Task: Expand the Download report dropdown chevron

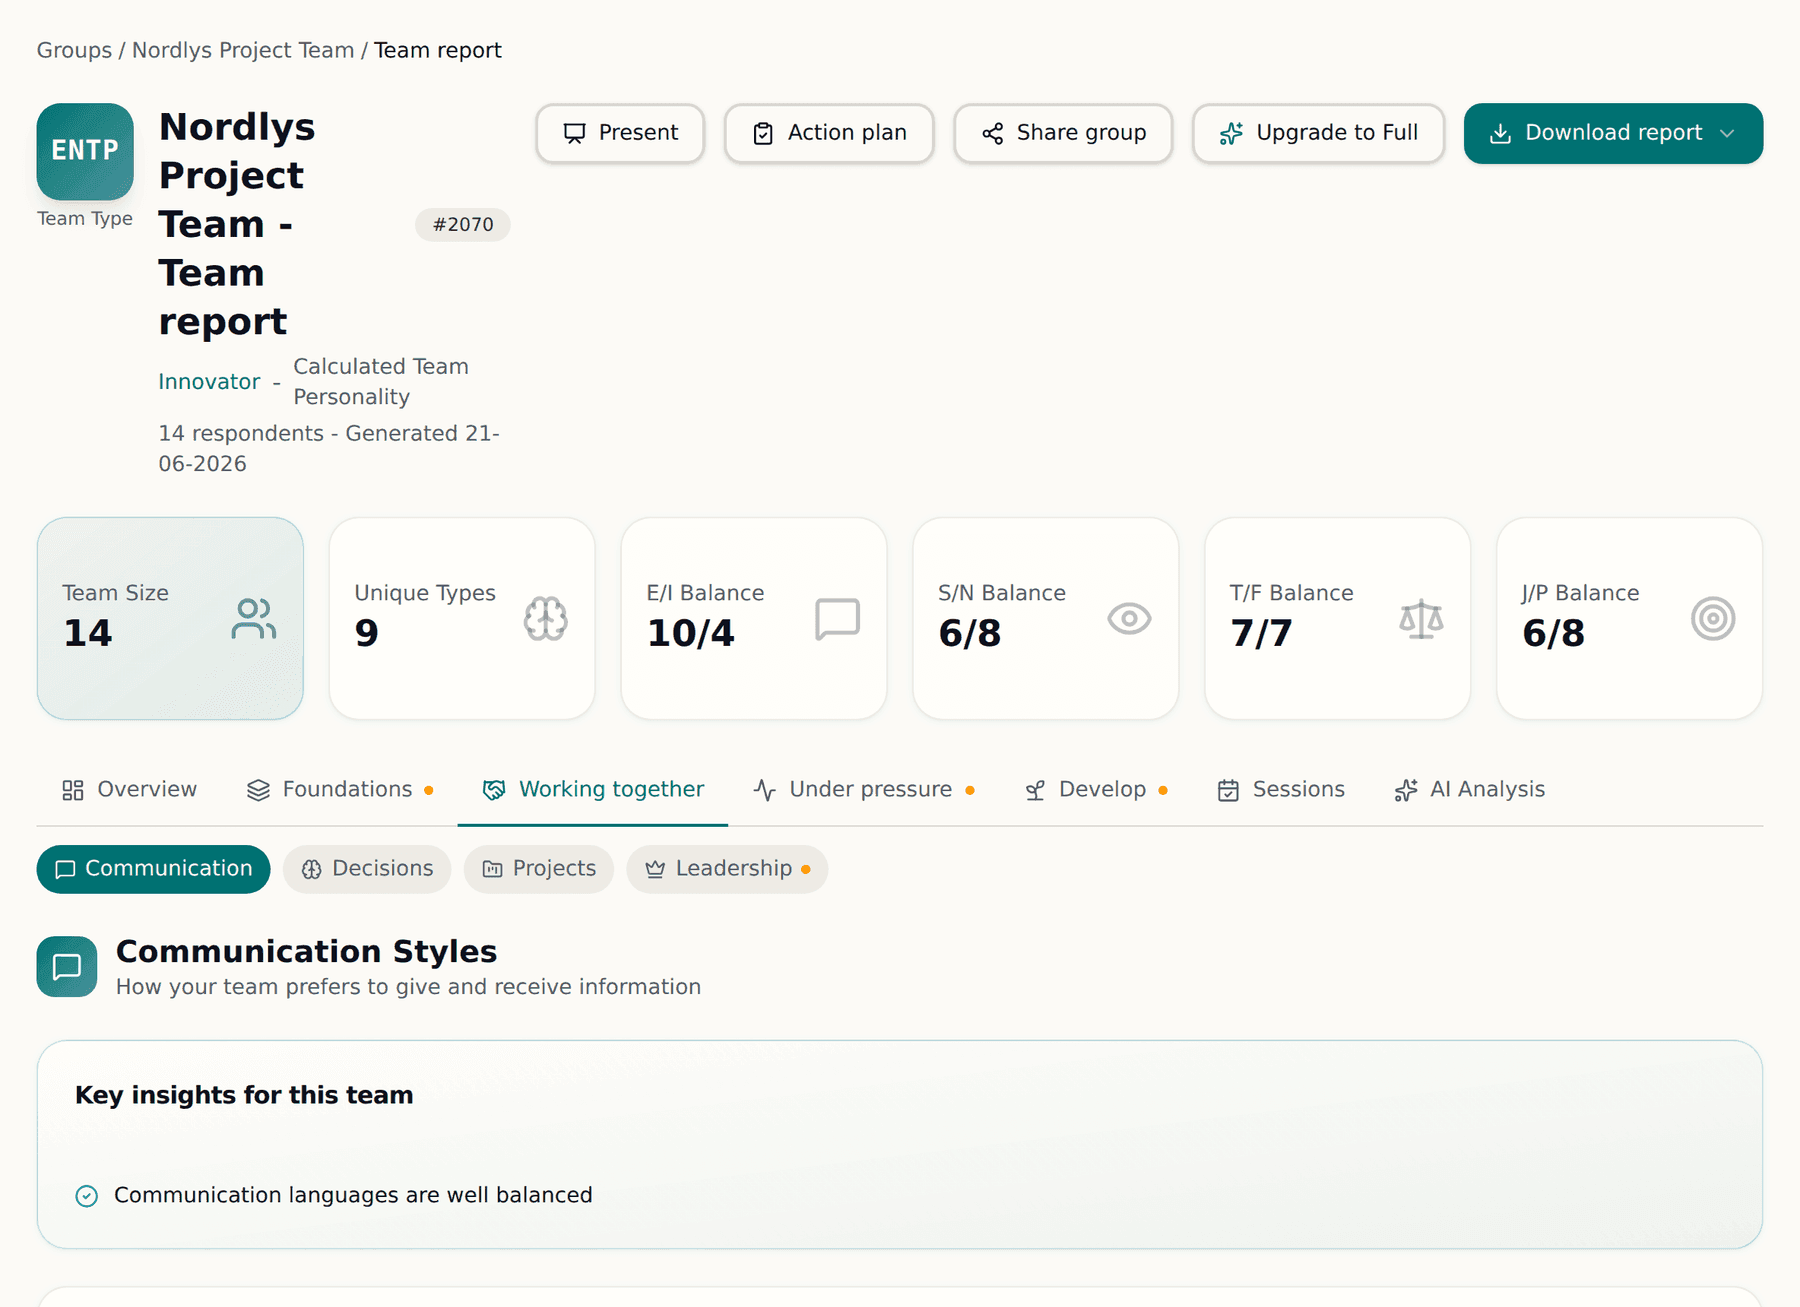Action: [x=1727, y=133]
